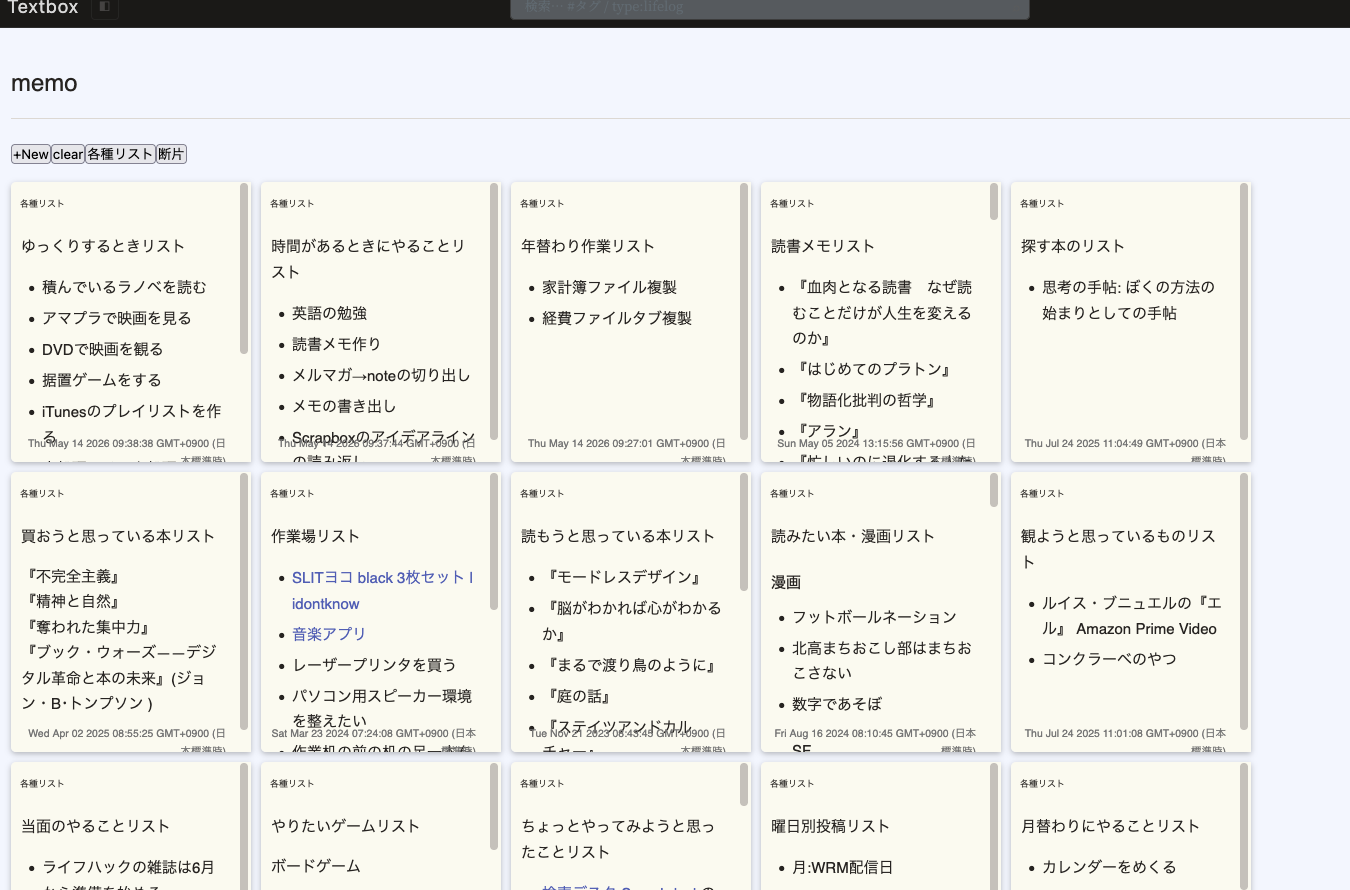Open the ちょっとやってみようと思ったことリスト card title

click(x=619, y=839)
